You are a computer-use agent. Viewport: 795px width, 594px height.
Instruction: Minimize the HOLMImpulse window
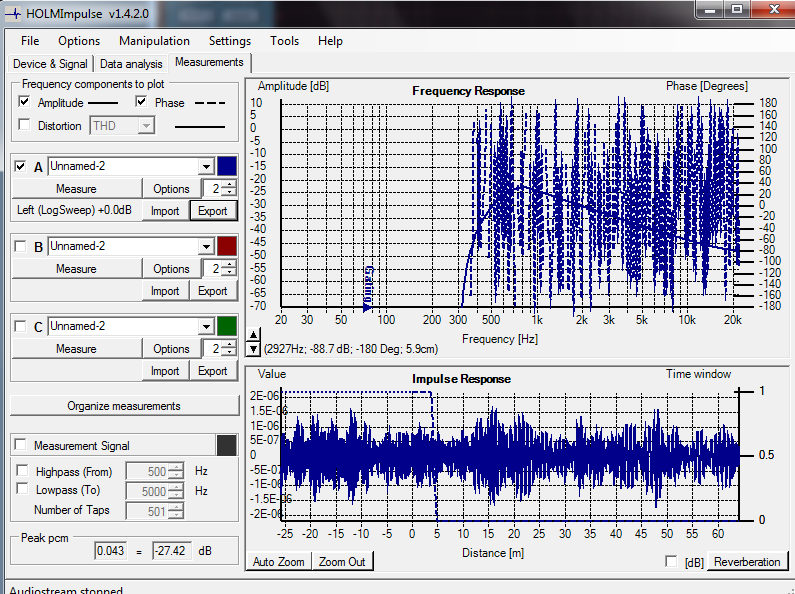click(709, 9)
